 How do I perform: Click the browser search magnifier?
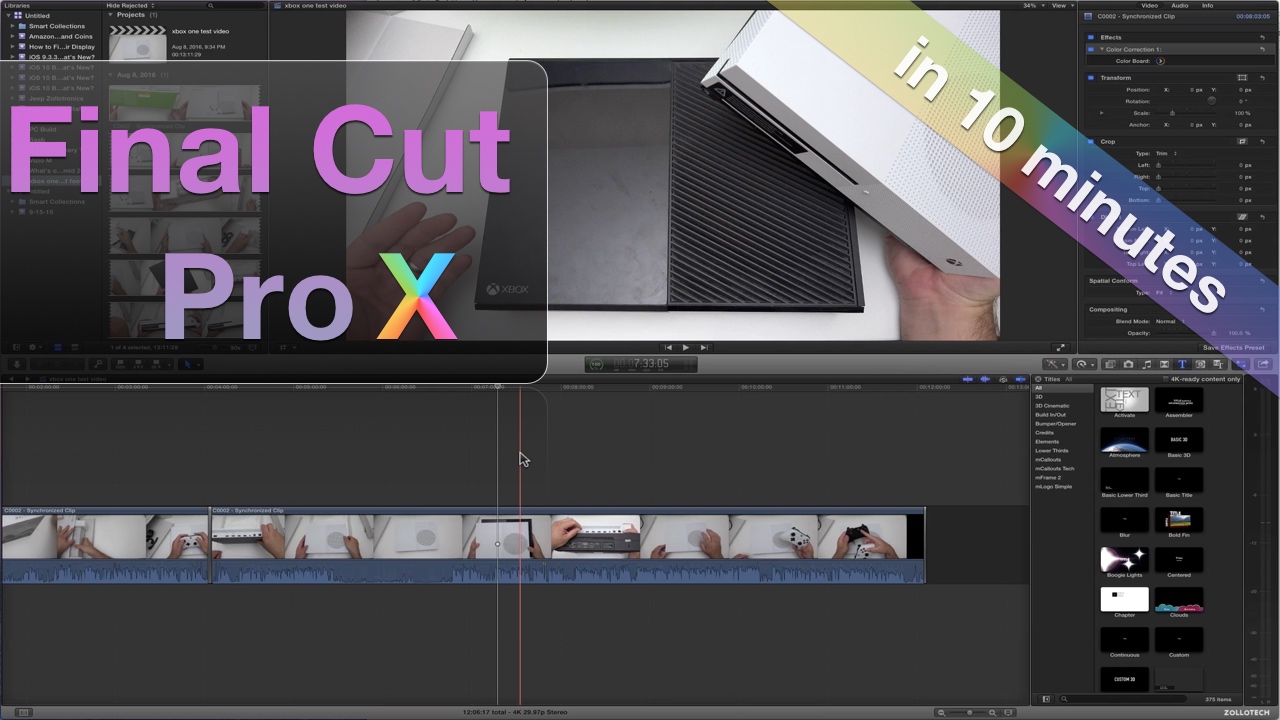click(210, 6)
